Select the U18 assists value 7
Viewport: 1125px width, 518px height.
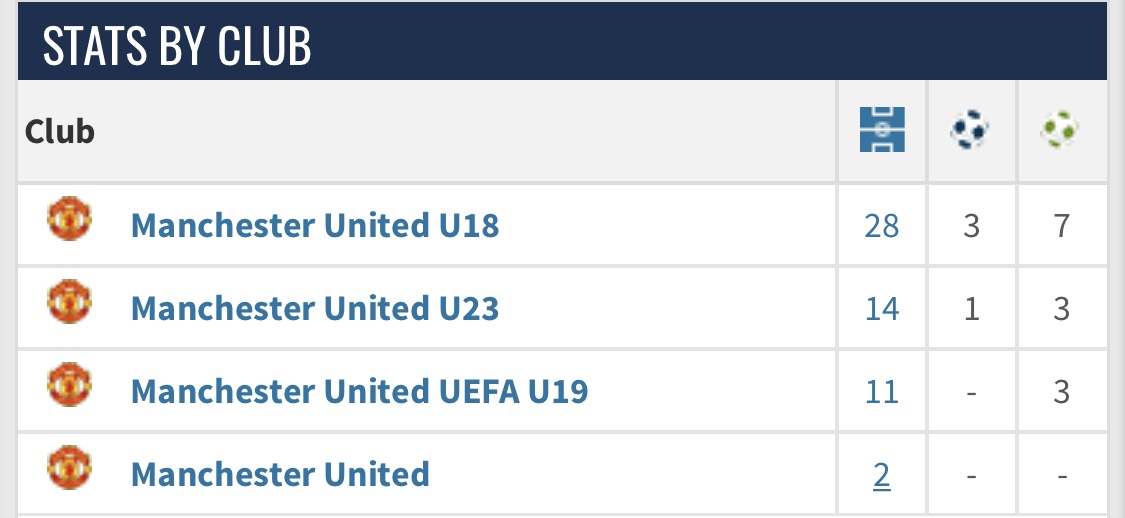point(1061,226)
